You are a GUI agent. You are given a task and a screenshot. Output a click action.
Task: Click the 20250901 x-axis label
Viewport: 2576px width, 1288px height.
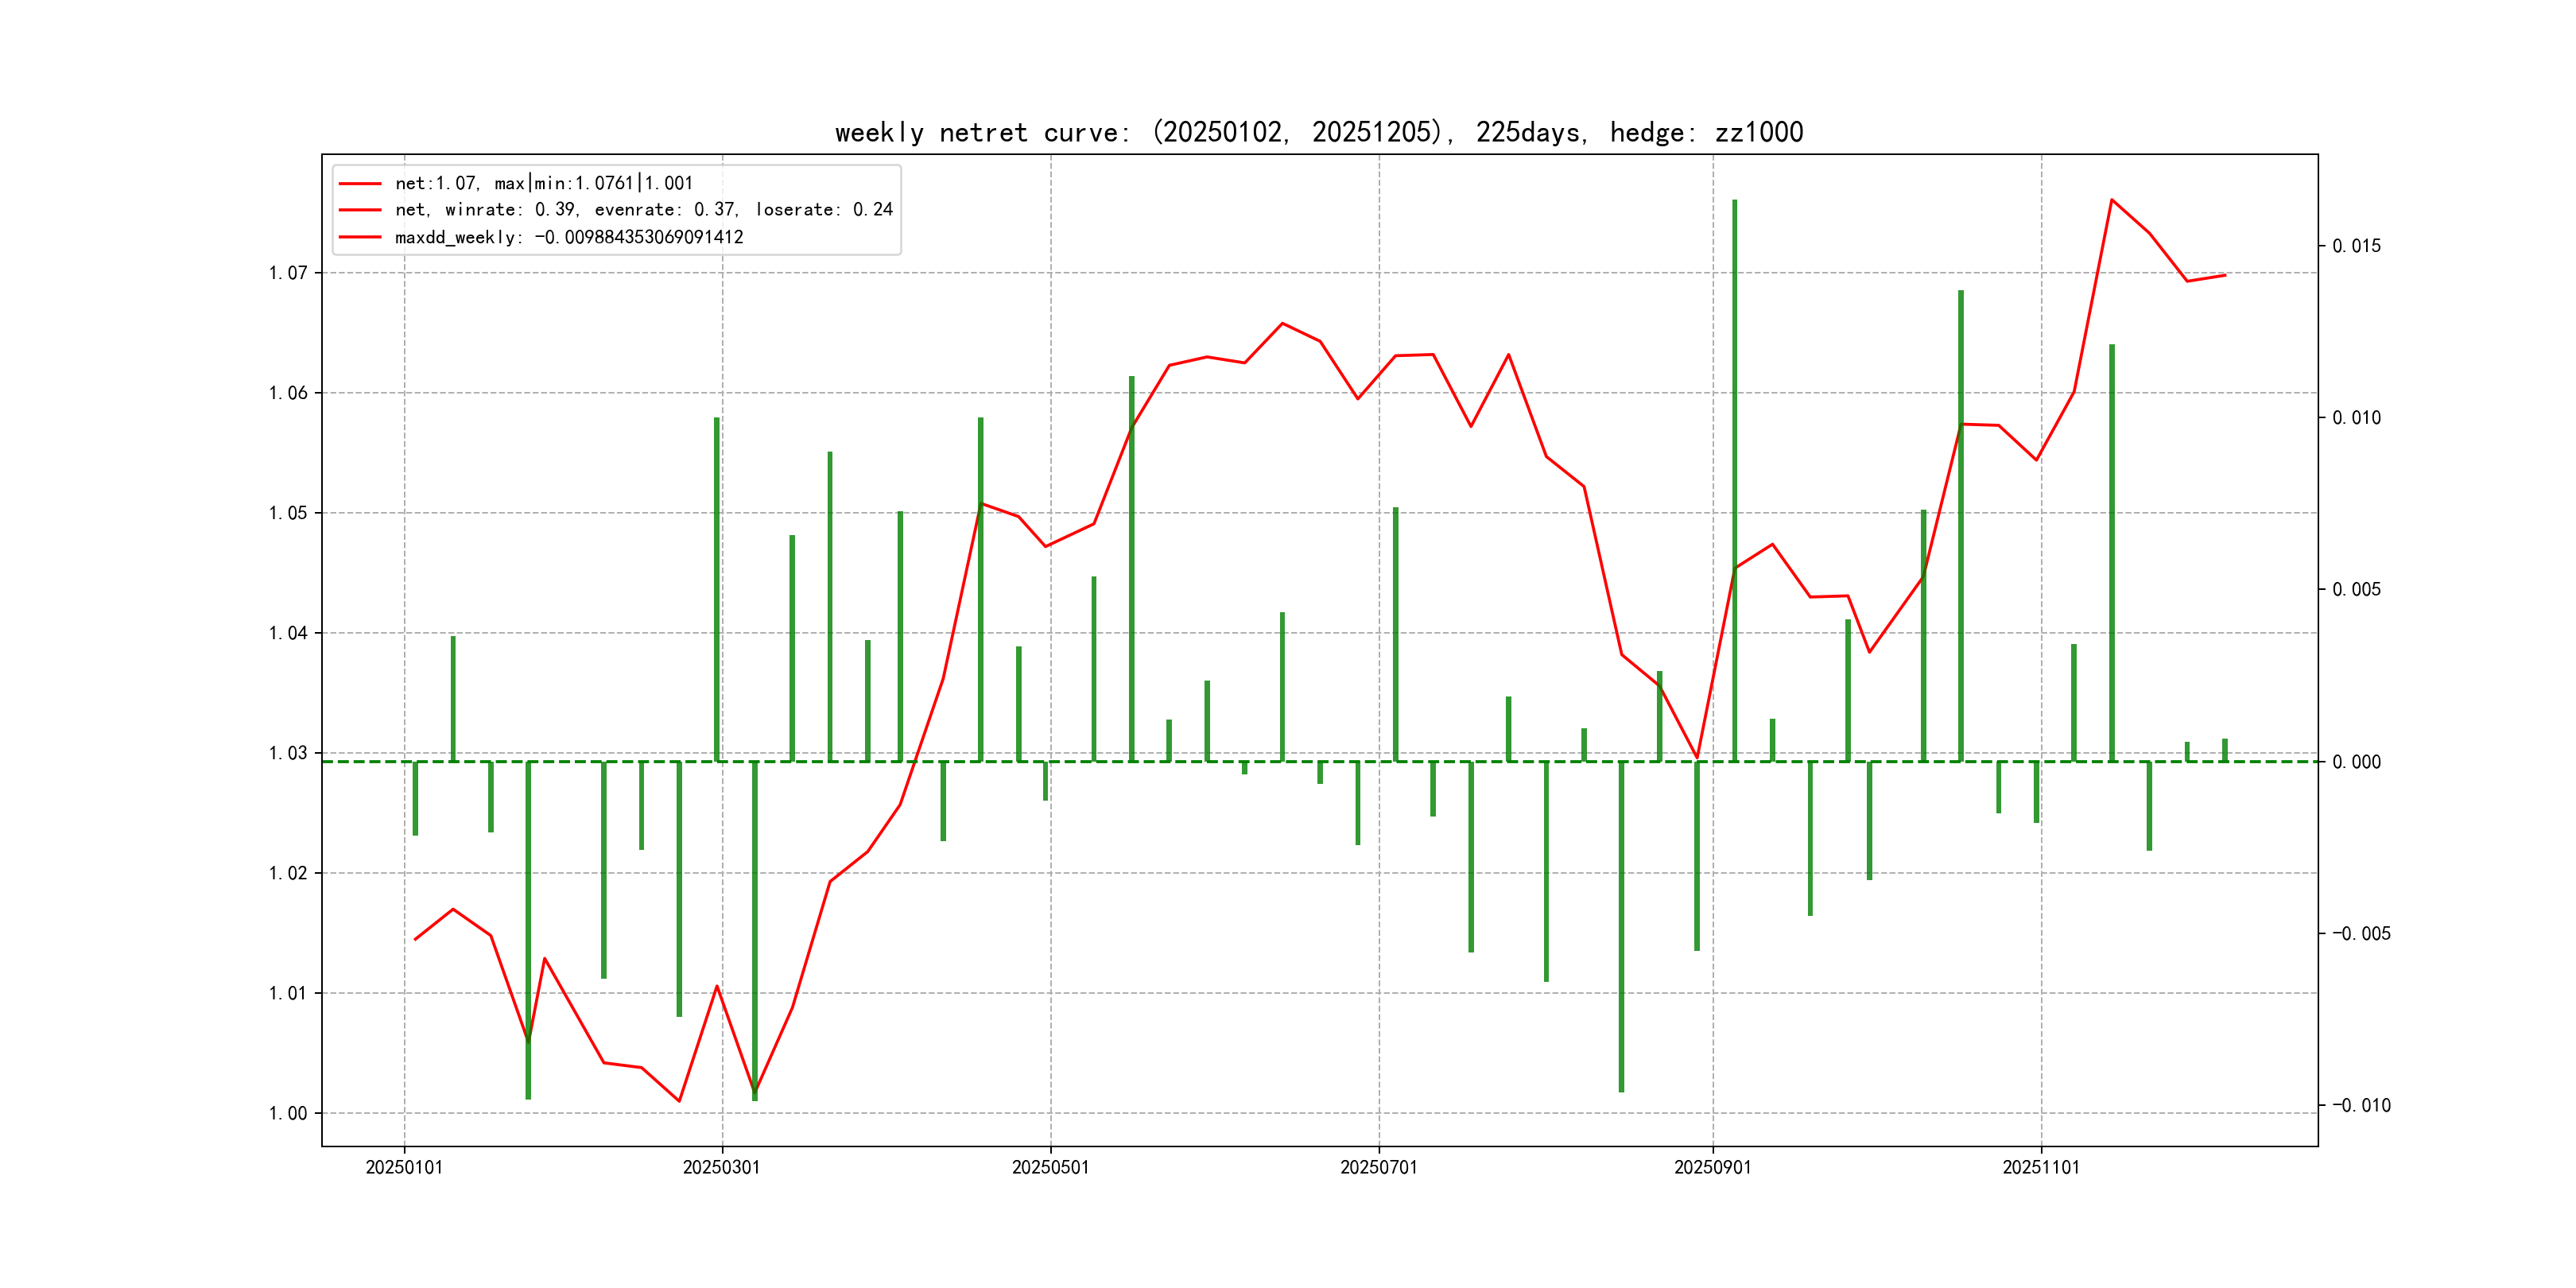[1712, 1167]
